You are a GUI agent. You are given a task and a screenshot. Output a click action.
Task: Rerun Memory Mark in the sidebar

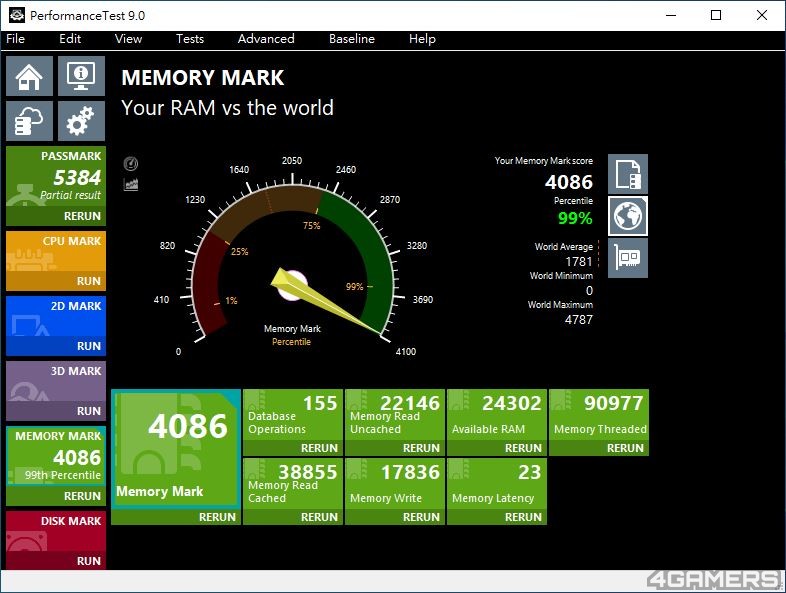(56, 496)
